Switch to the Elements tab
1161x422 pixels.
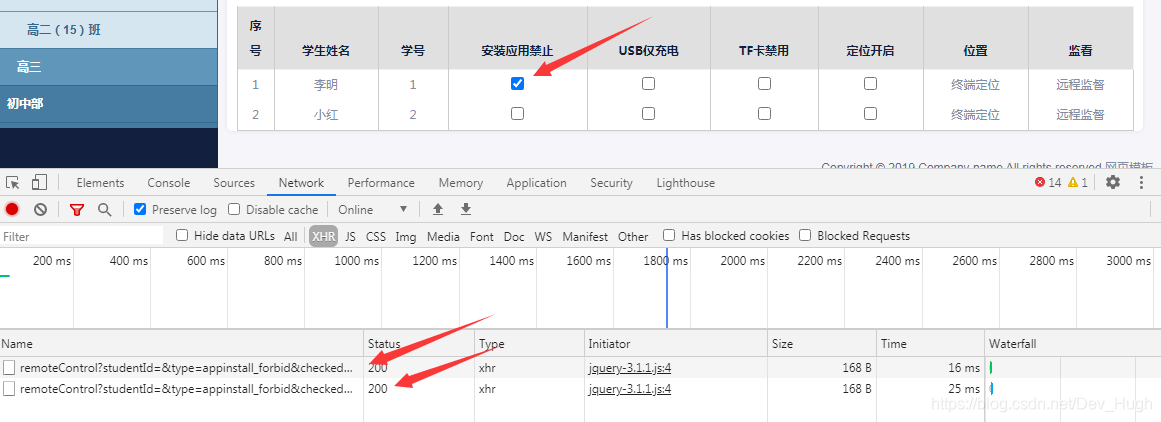[100, 183]
